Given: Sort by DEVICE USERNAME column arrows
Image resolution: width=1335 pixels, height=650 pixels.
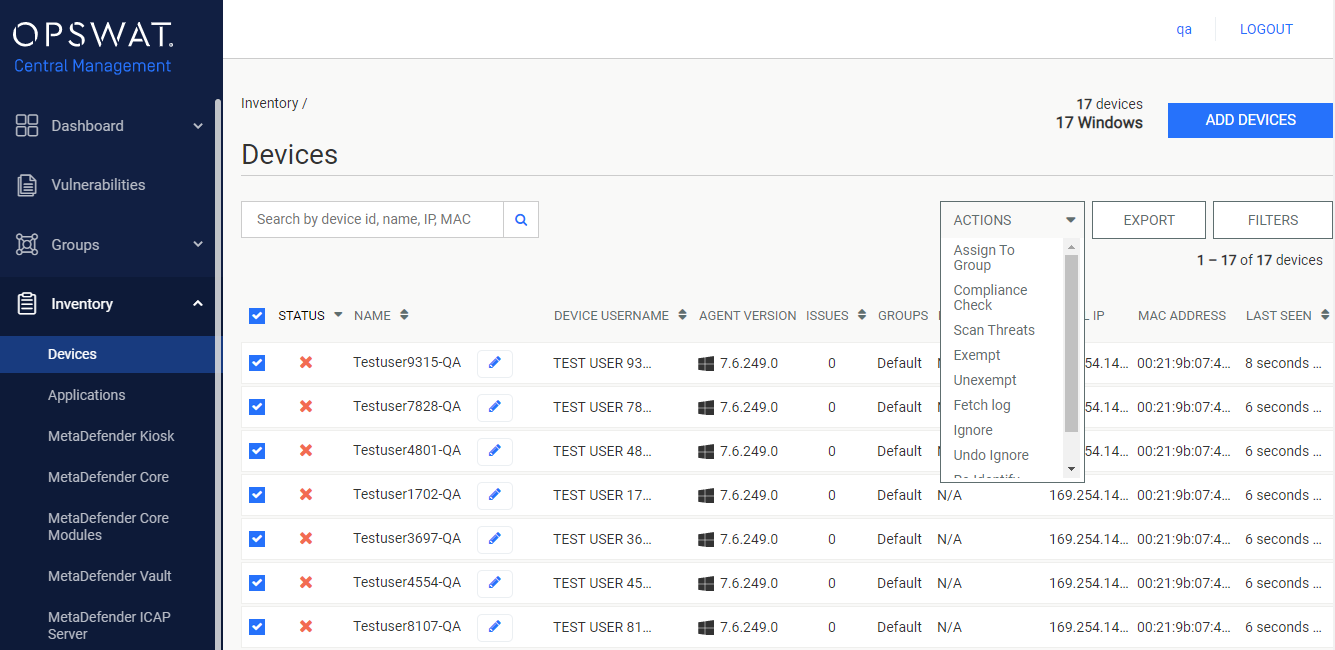Looking at the screenshot, I should [682, 315].
